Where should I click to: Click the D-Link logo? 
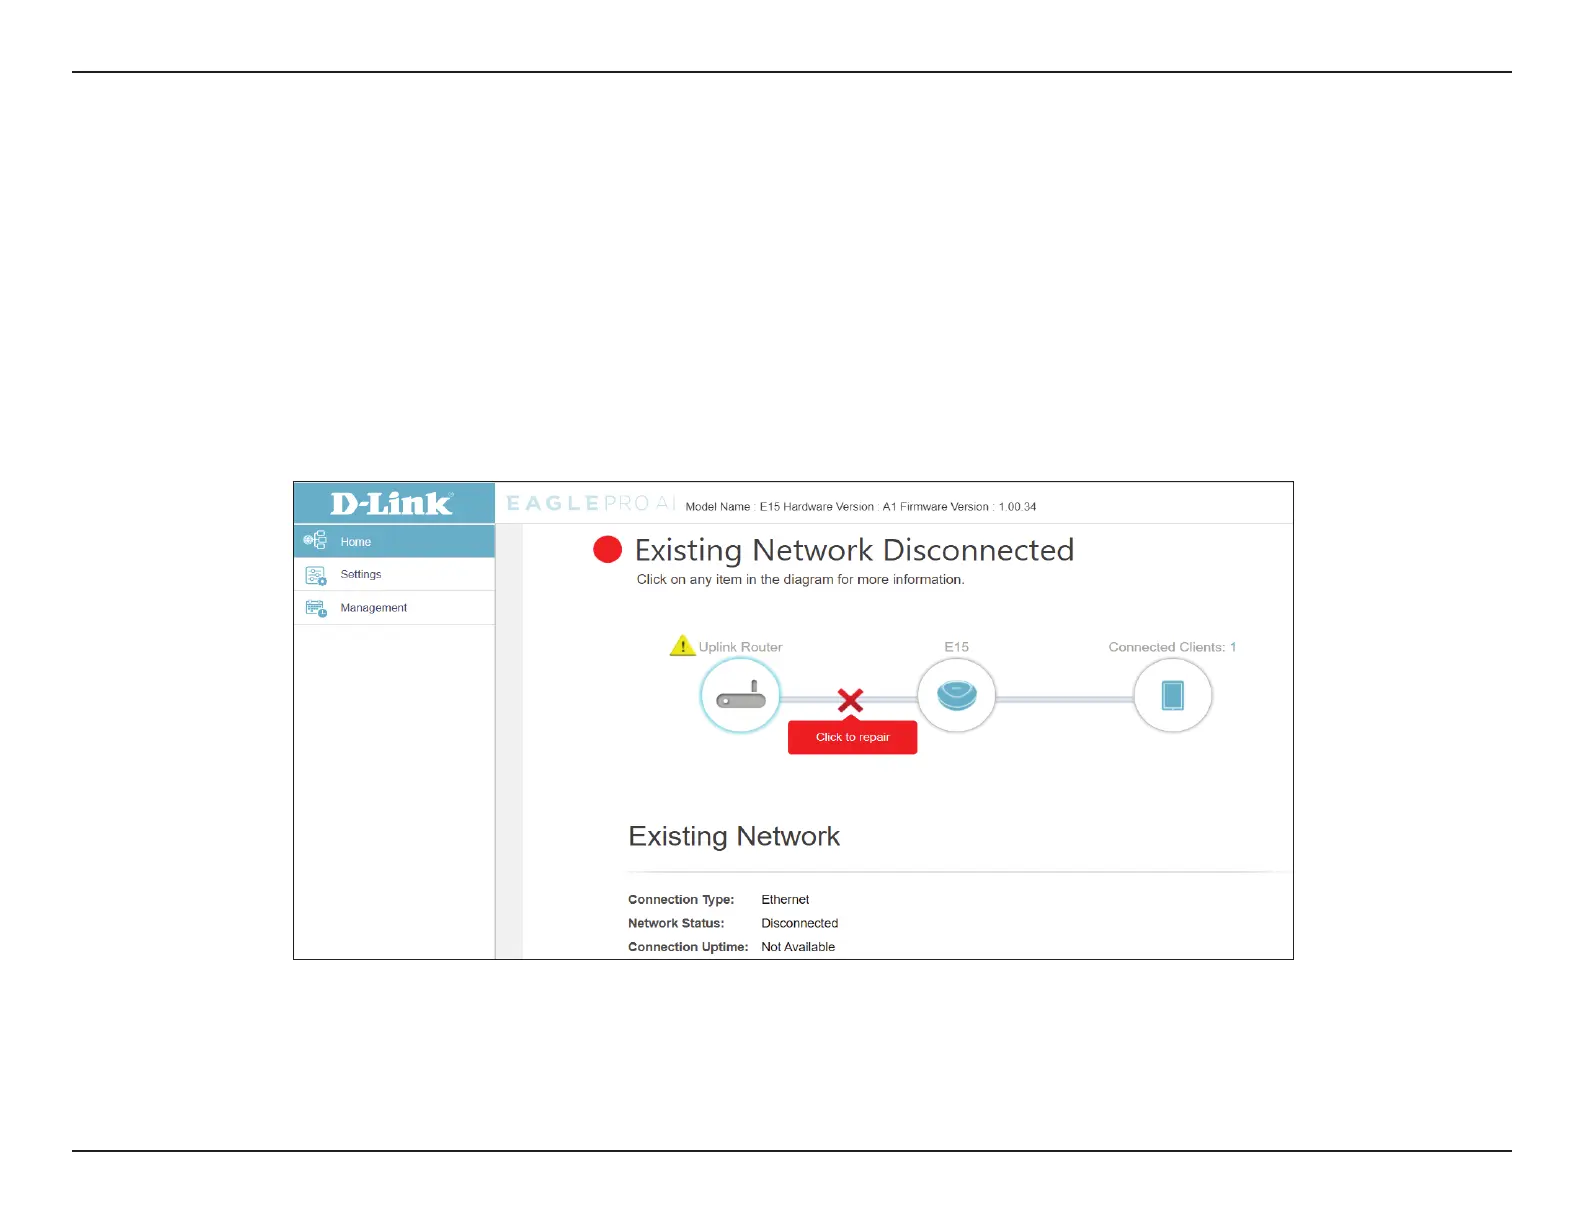click(392, 503)
